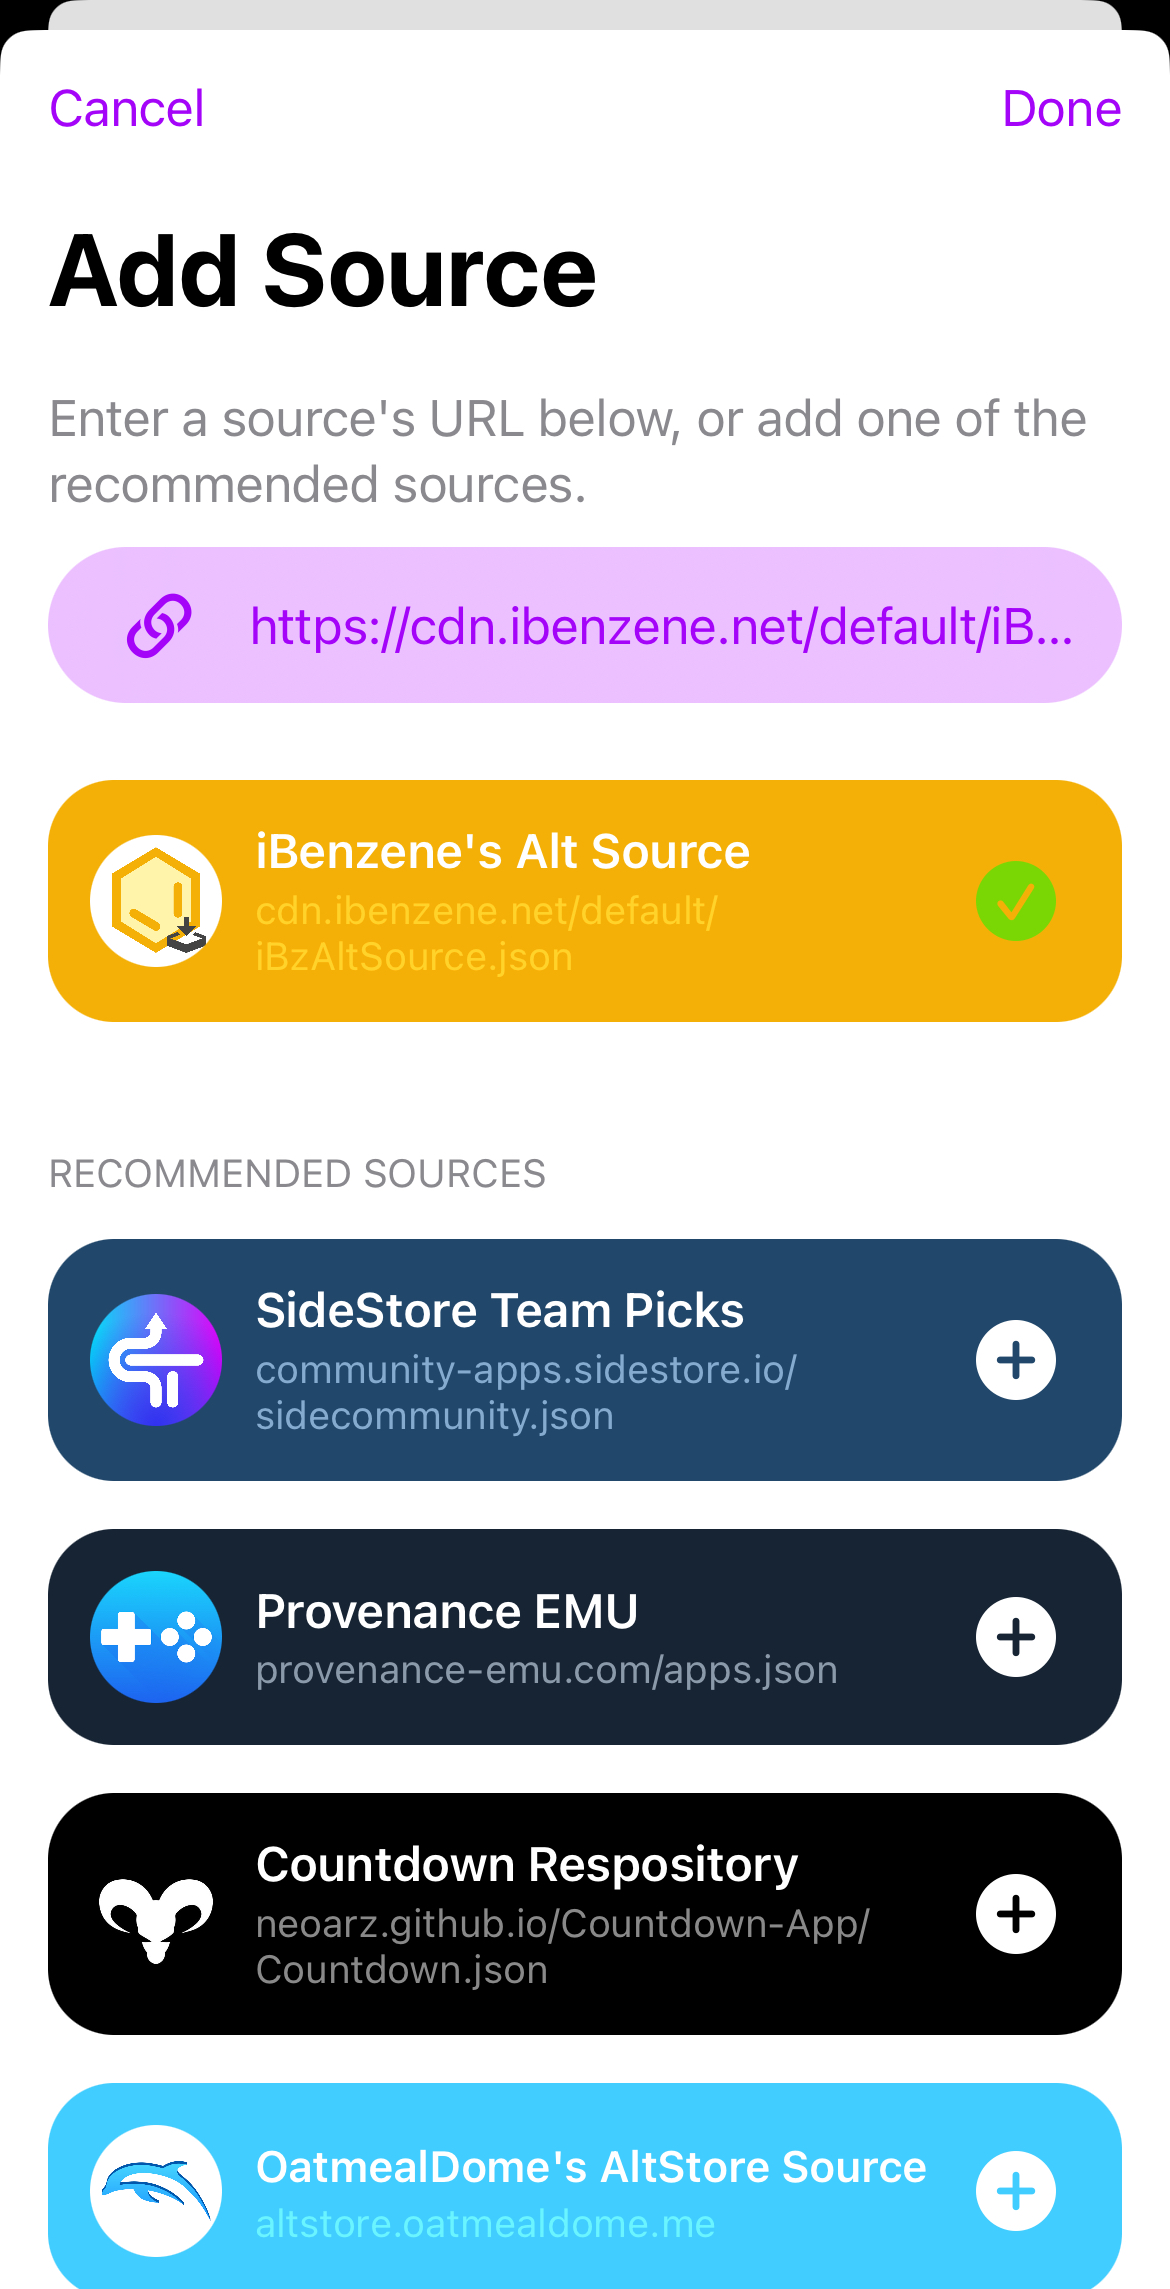Open OatmealDome's AltStore Source title

click(x=590, y=2167)
